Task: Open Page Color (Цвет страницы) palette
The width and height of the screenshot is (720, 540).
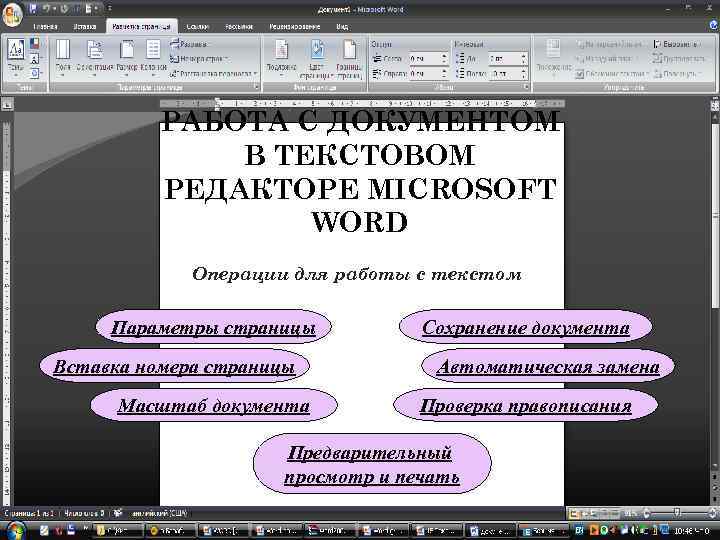Action: click(317, 57)
